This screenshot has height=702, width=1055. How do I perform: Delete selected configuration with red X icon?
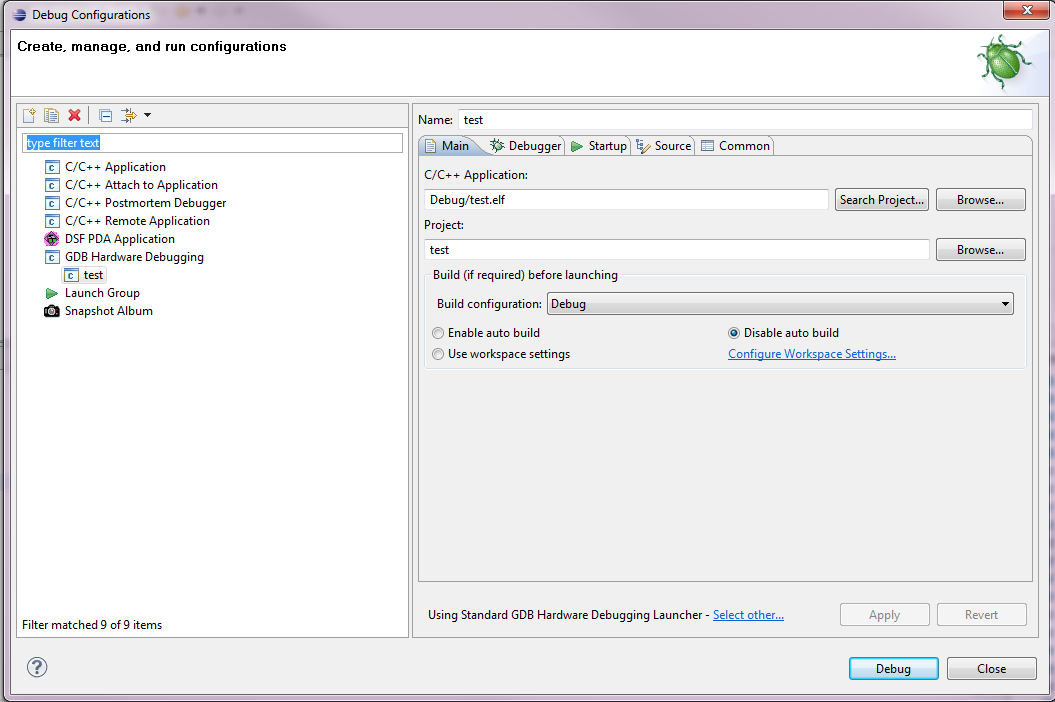coord(74,116)
